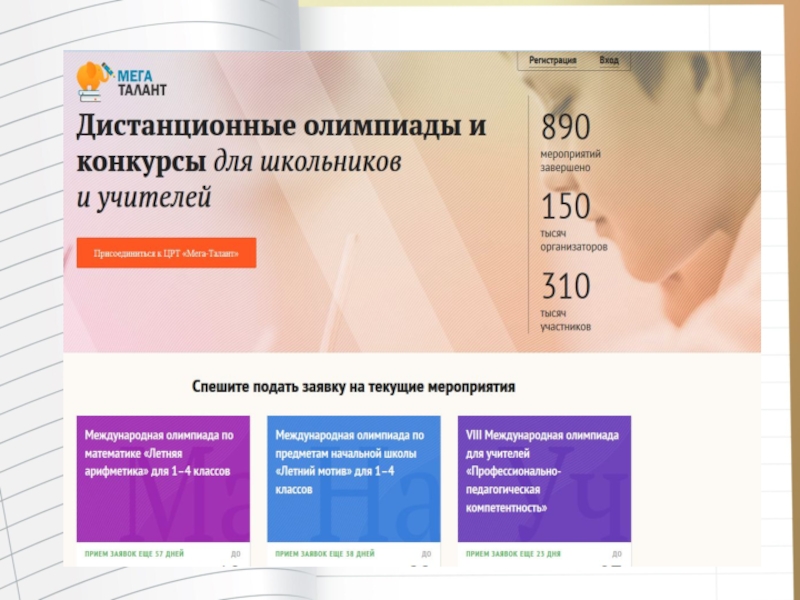Click «Спешите подать заявку на текущие мероприятия» heading
Viewport: 800px width, 600px height.
coord(353,387)
